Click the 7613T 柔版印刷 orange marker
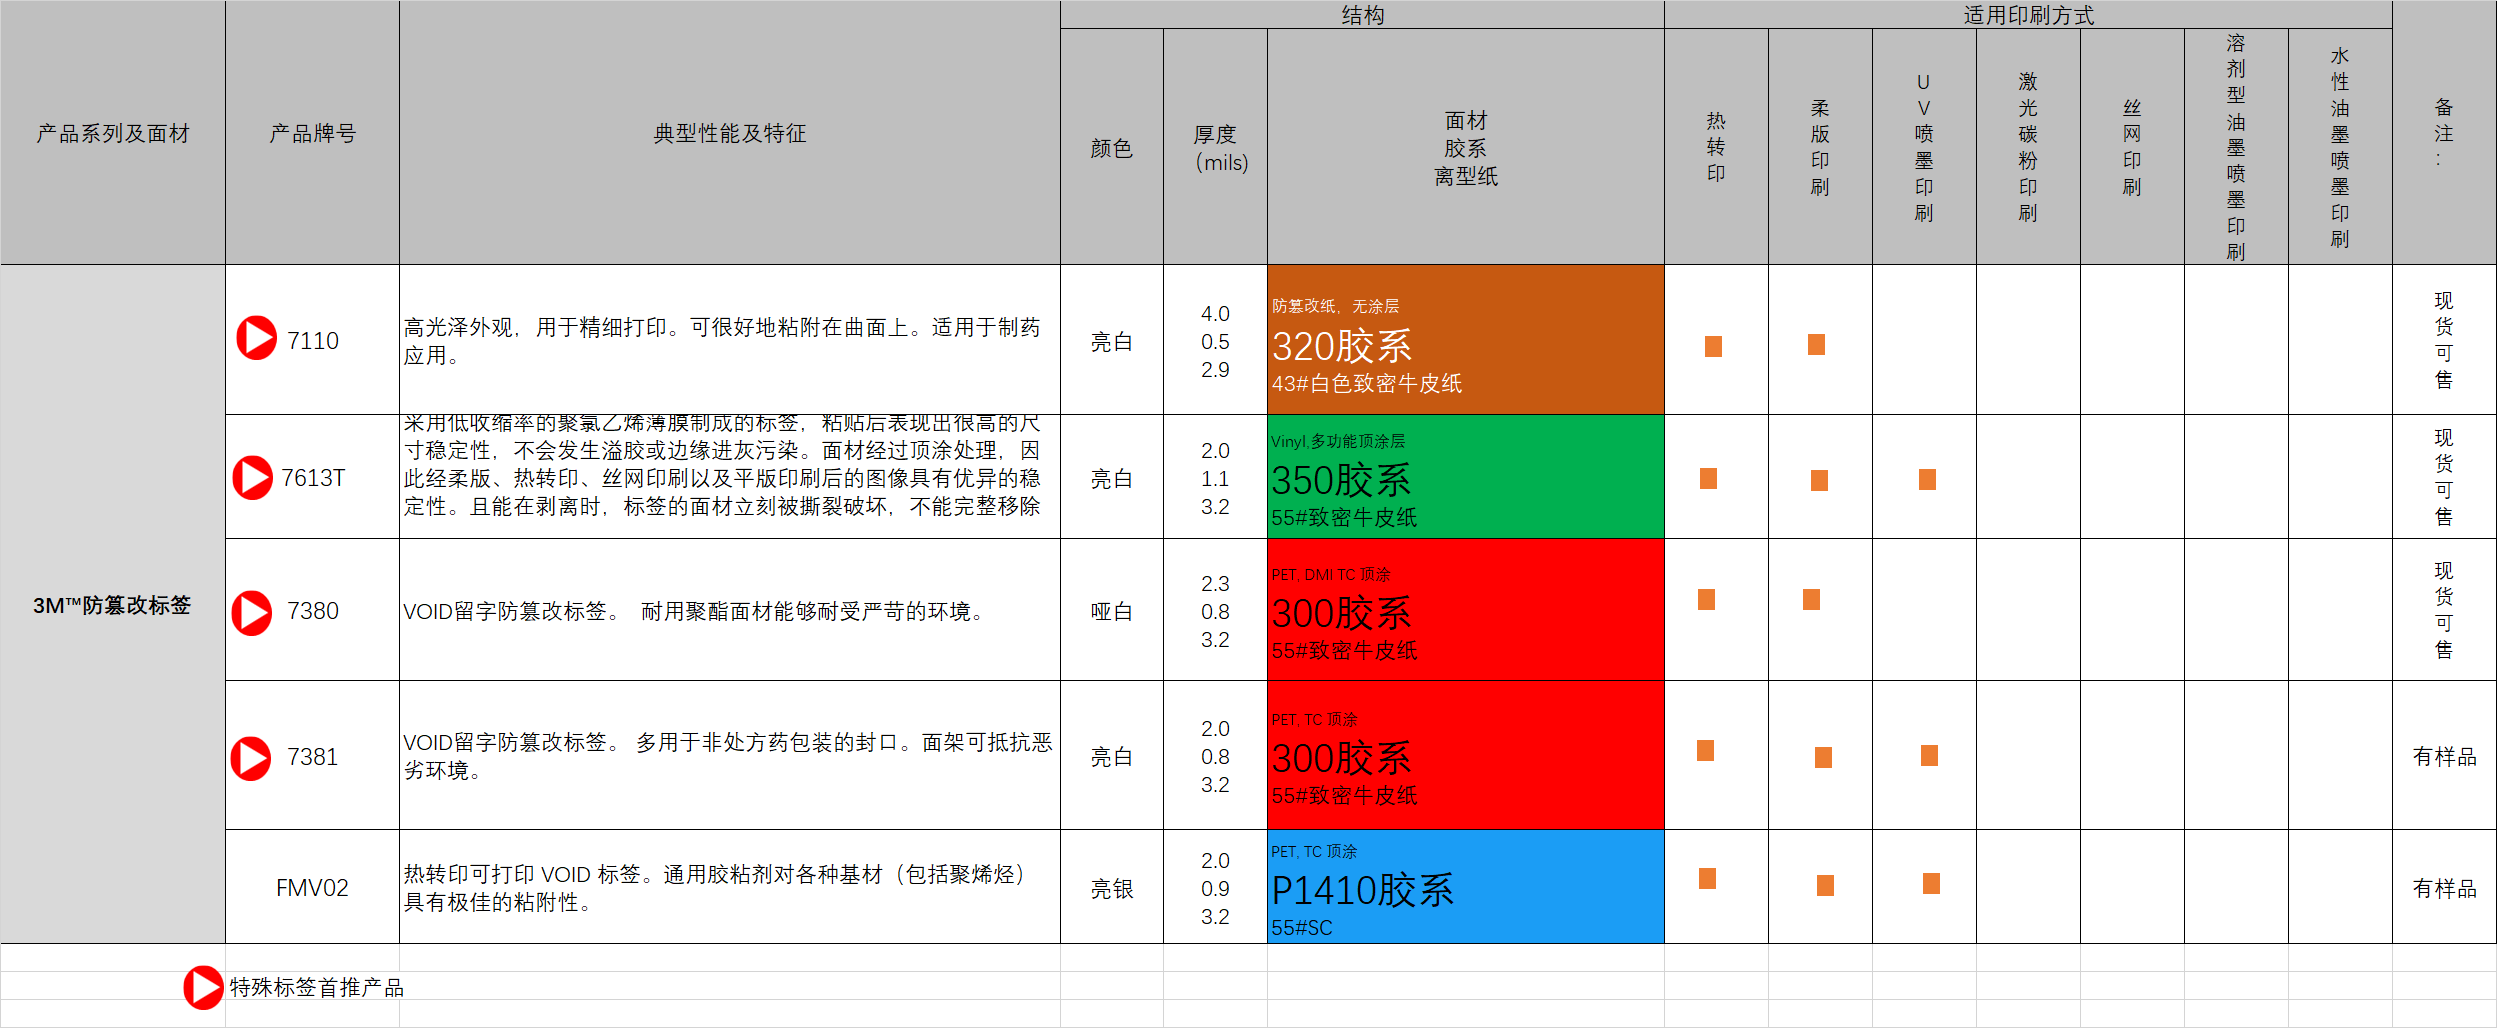2497x1028 pixels. 1819,480
